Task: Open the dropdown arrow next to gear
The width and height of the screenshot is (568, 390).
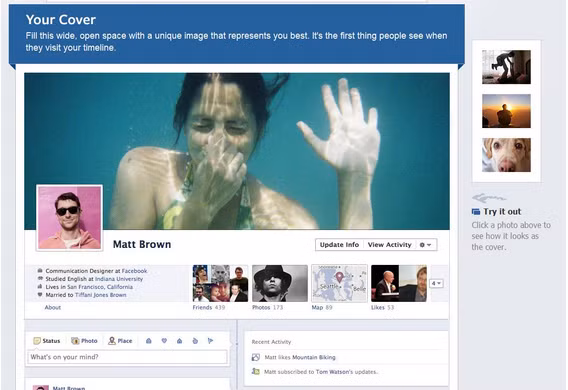Action: [x=429, y=245]
